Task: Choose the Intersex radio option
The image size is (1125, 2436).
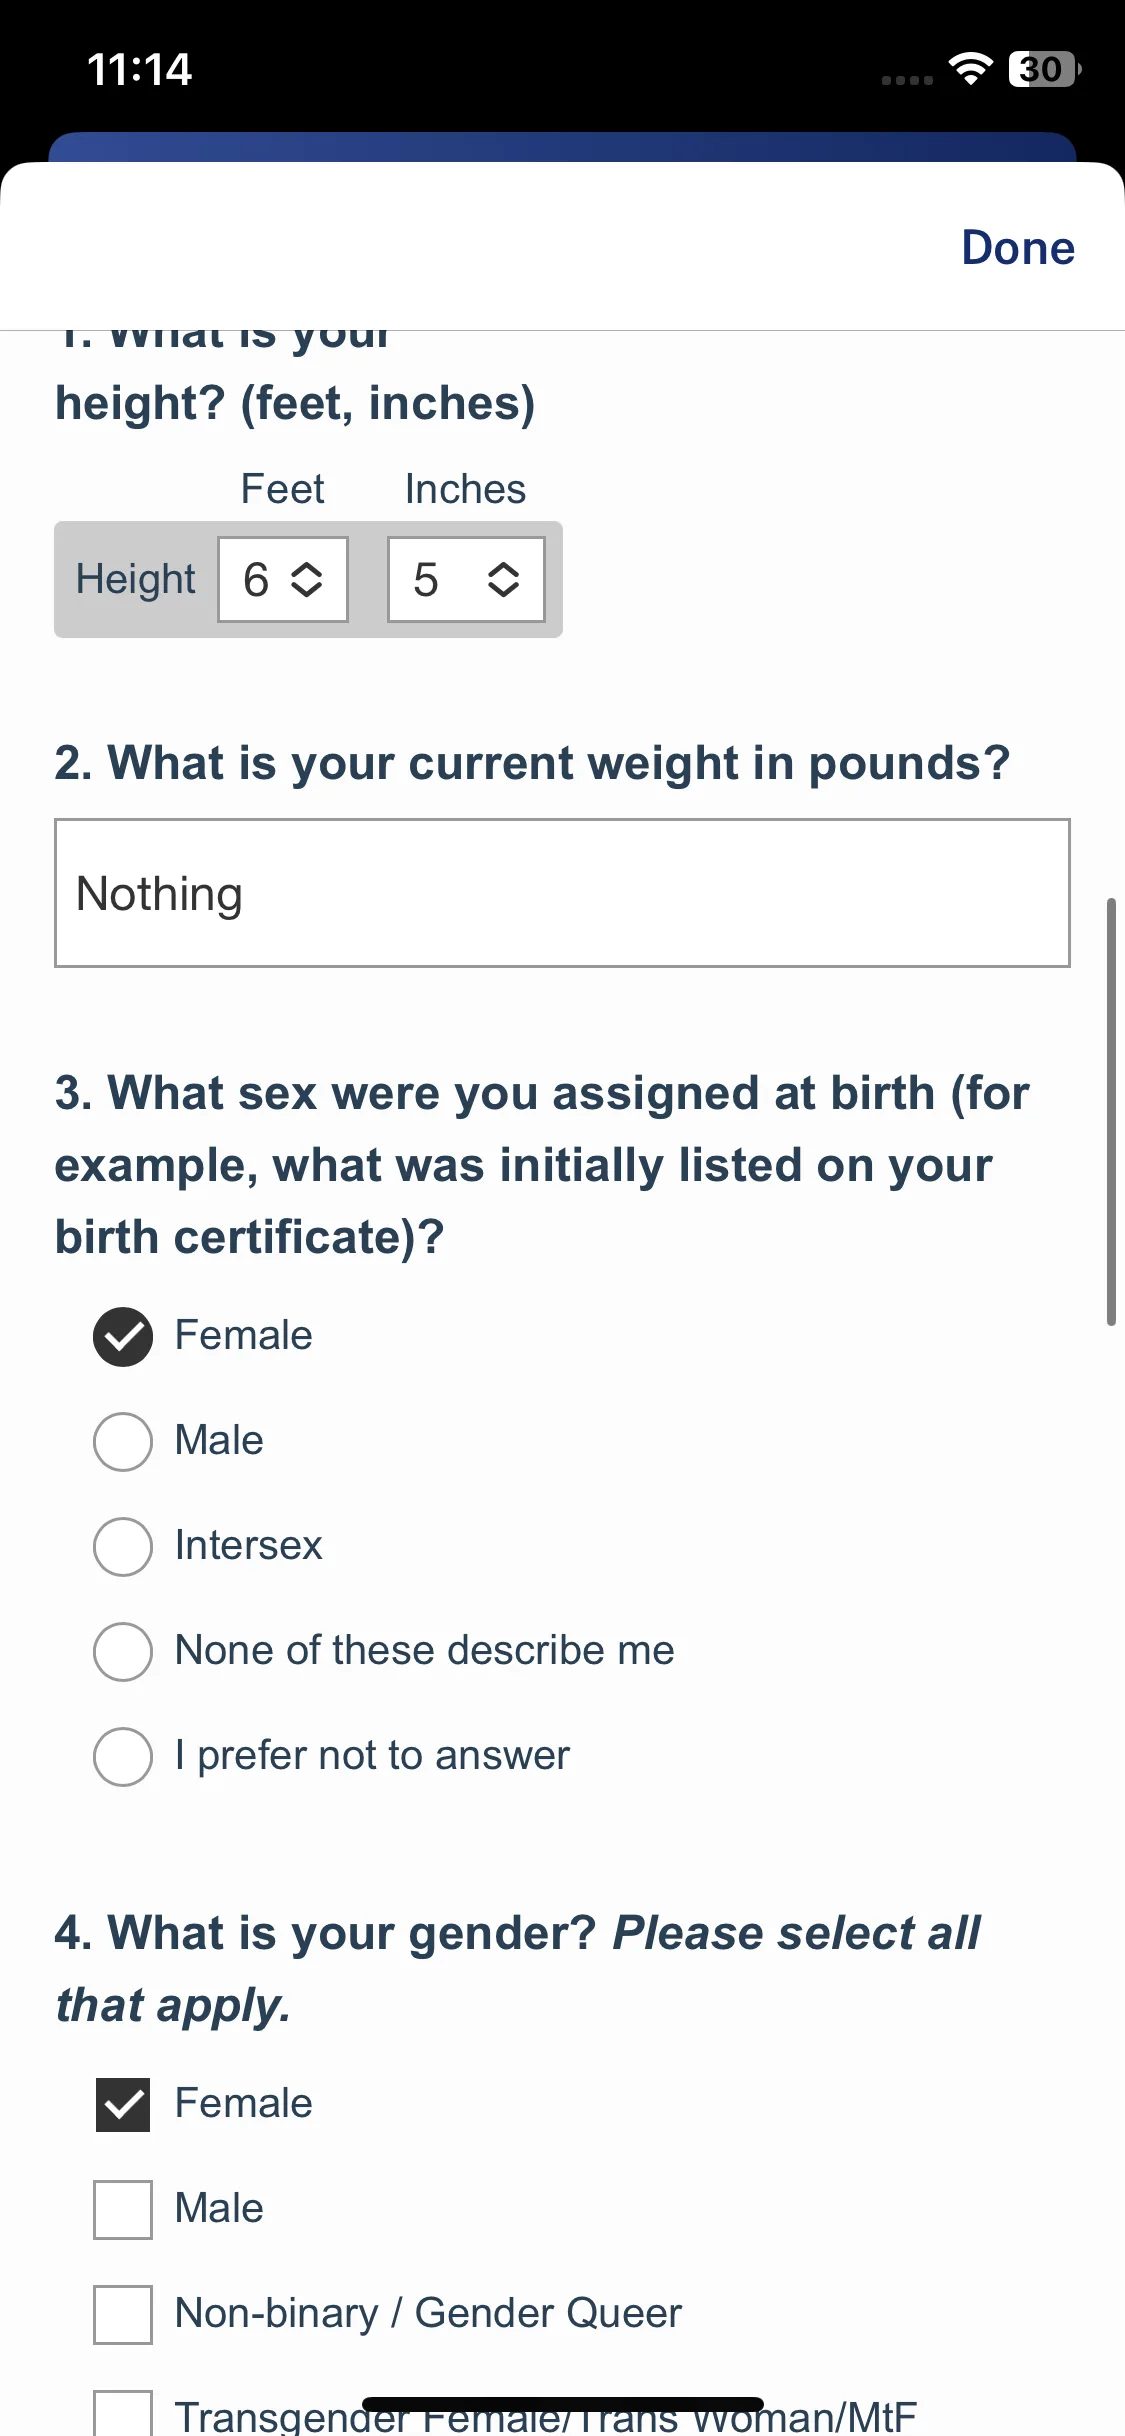Action: point(123,1547)
